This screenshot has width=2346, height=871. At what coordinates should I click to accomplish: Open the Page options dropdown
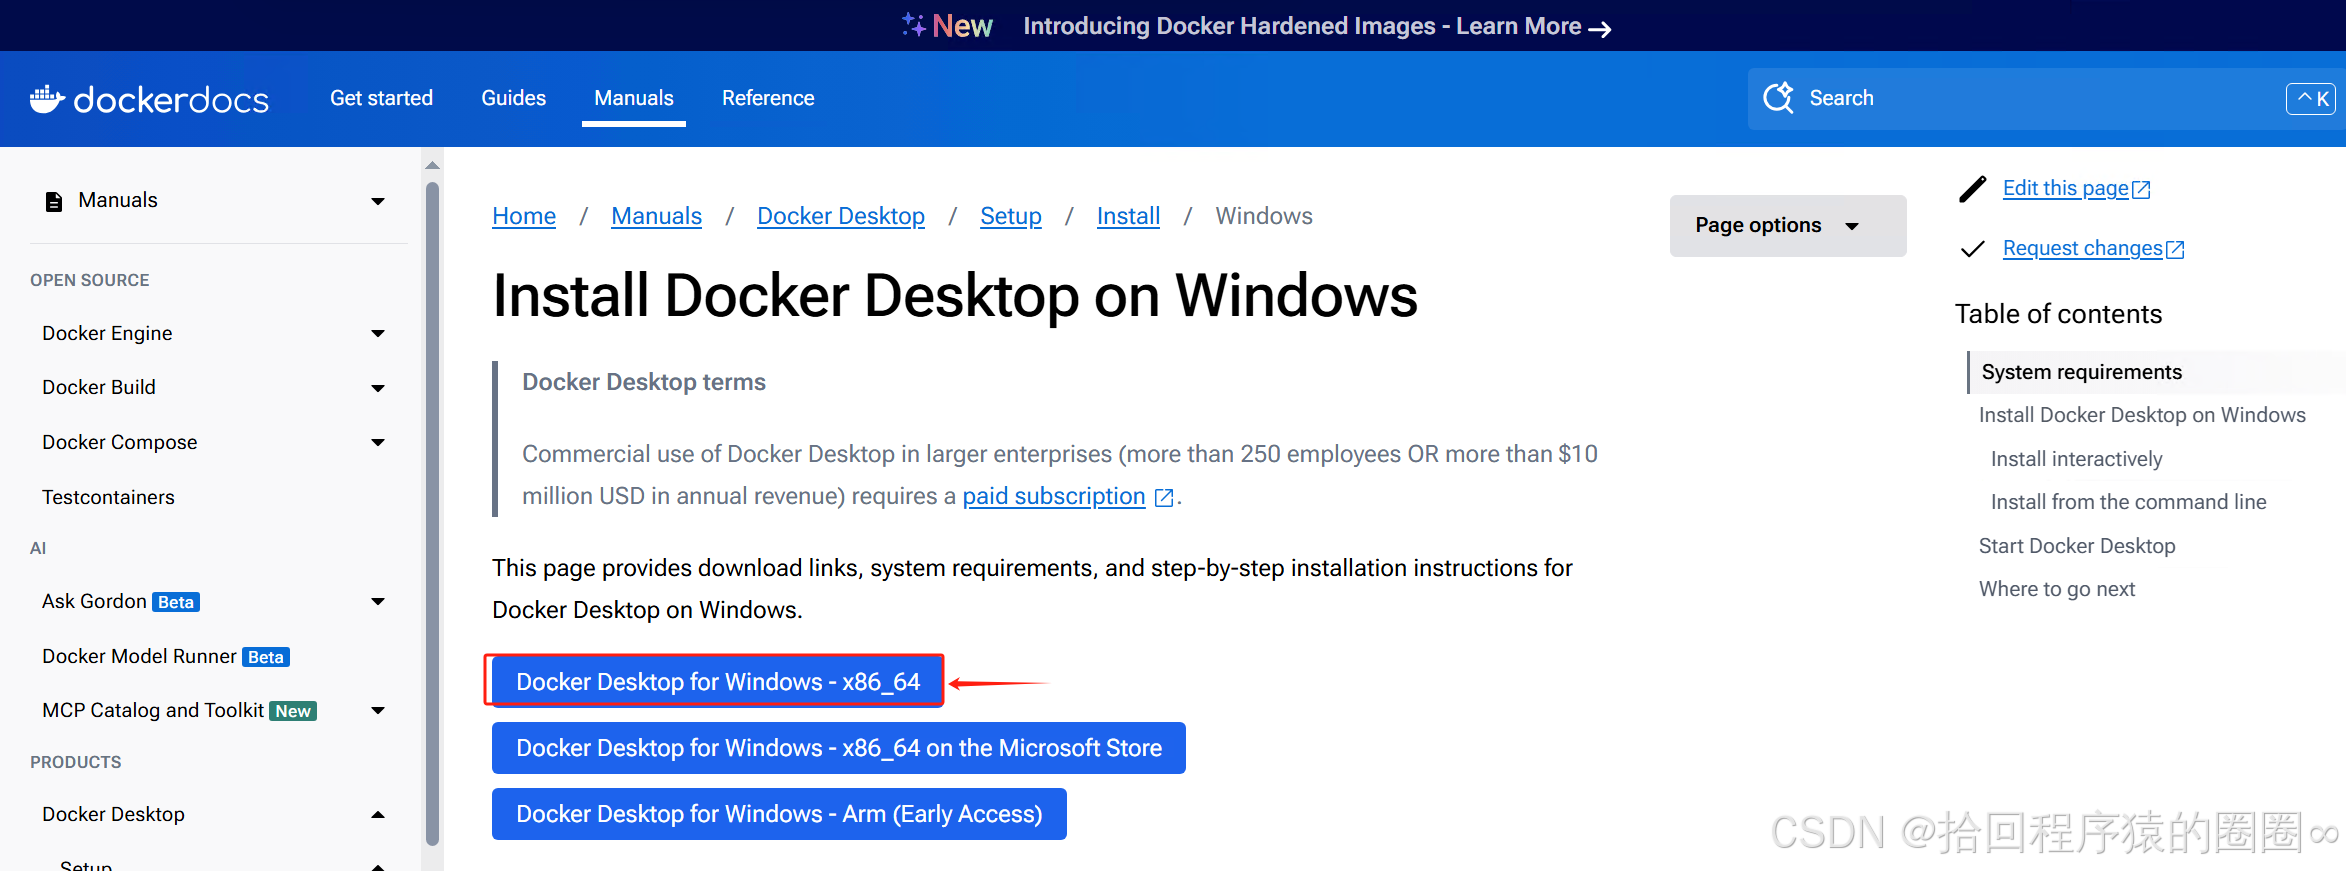pyautogui.click(x=1788, y=226)
